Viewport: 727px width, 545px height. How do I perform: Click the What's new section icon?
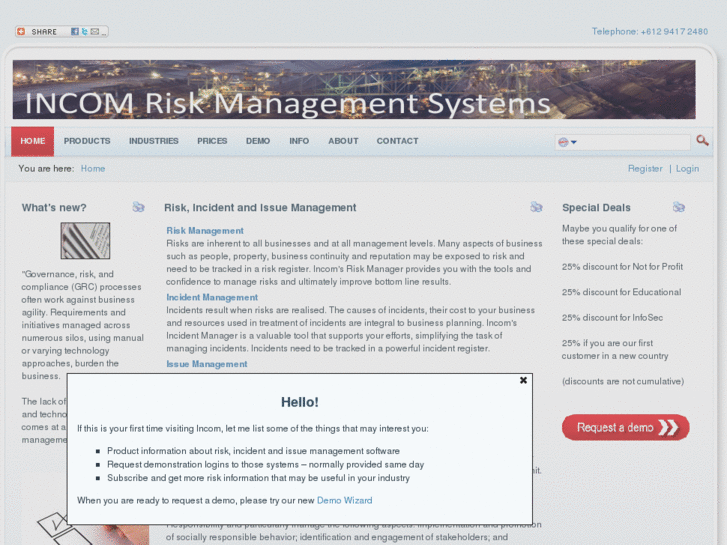point(138,207)
